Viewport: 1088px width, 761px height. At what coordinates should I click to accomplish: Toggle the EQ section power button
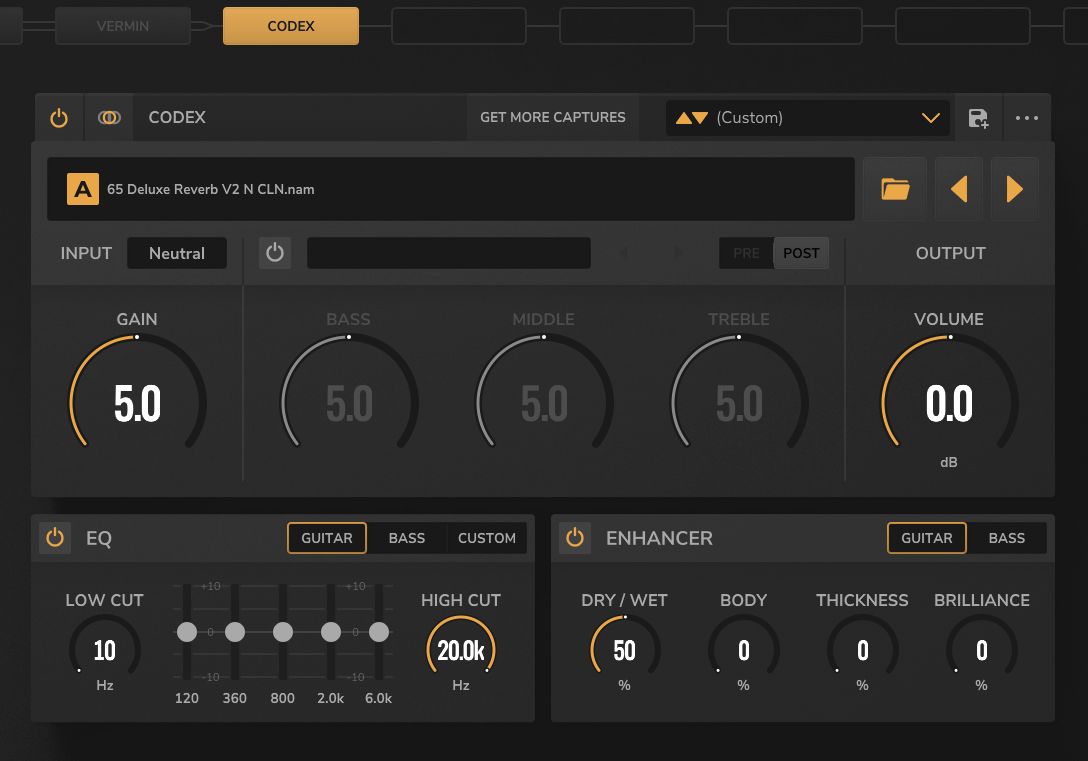[x=55, y=538]
